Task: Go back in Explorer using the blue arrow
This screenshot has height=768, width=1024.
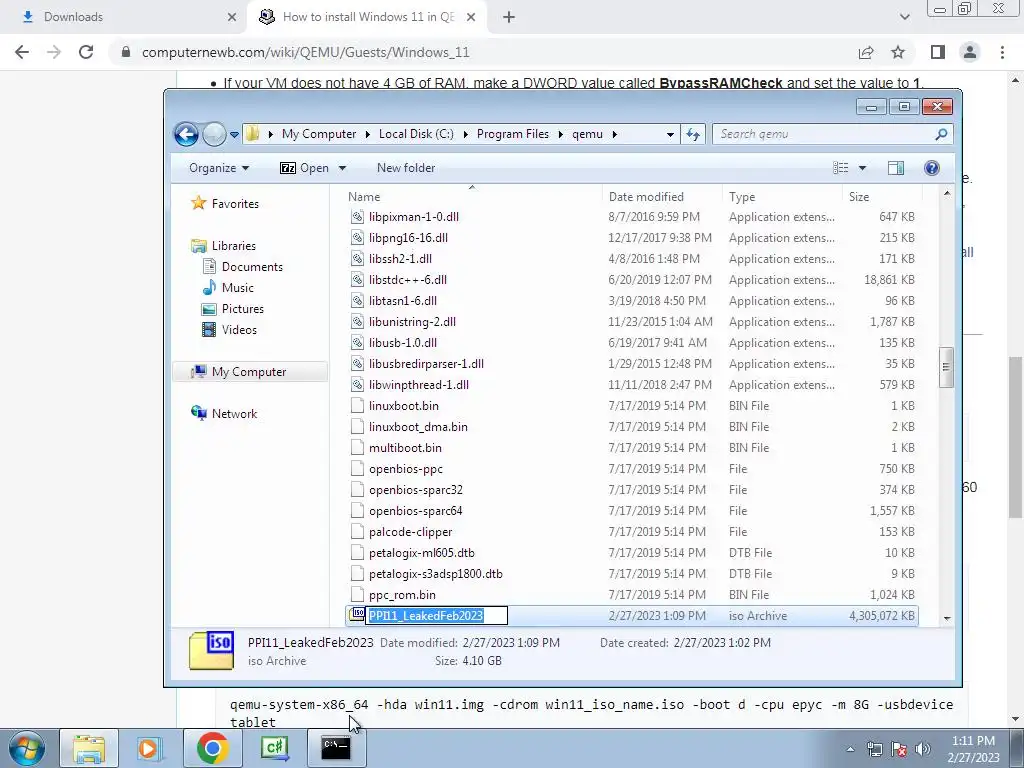Action: tap(187, 135)
